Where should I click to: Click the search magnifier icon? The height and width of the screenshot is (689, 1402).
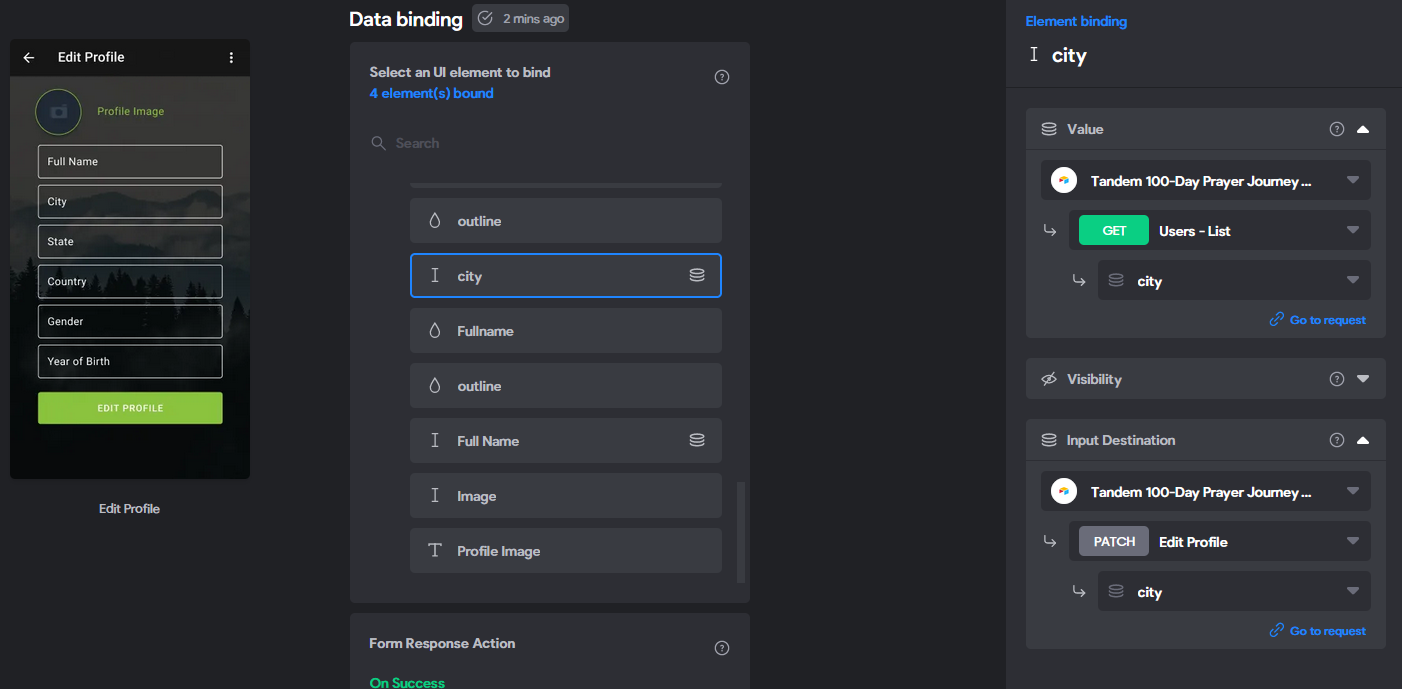378,143
